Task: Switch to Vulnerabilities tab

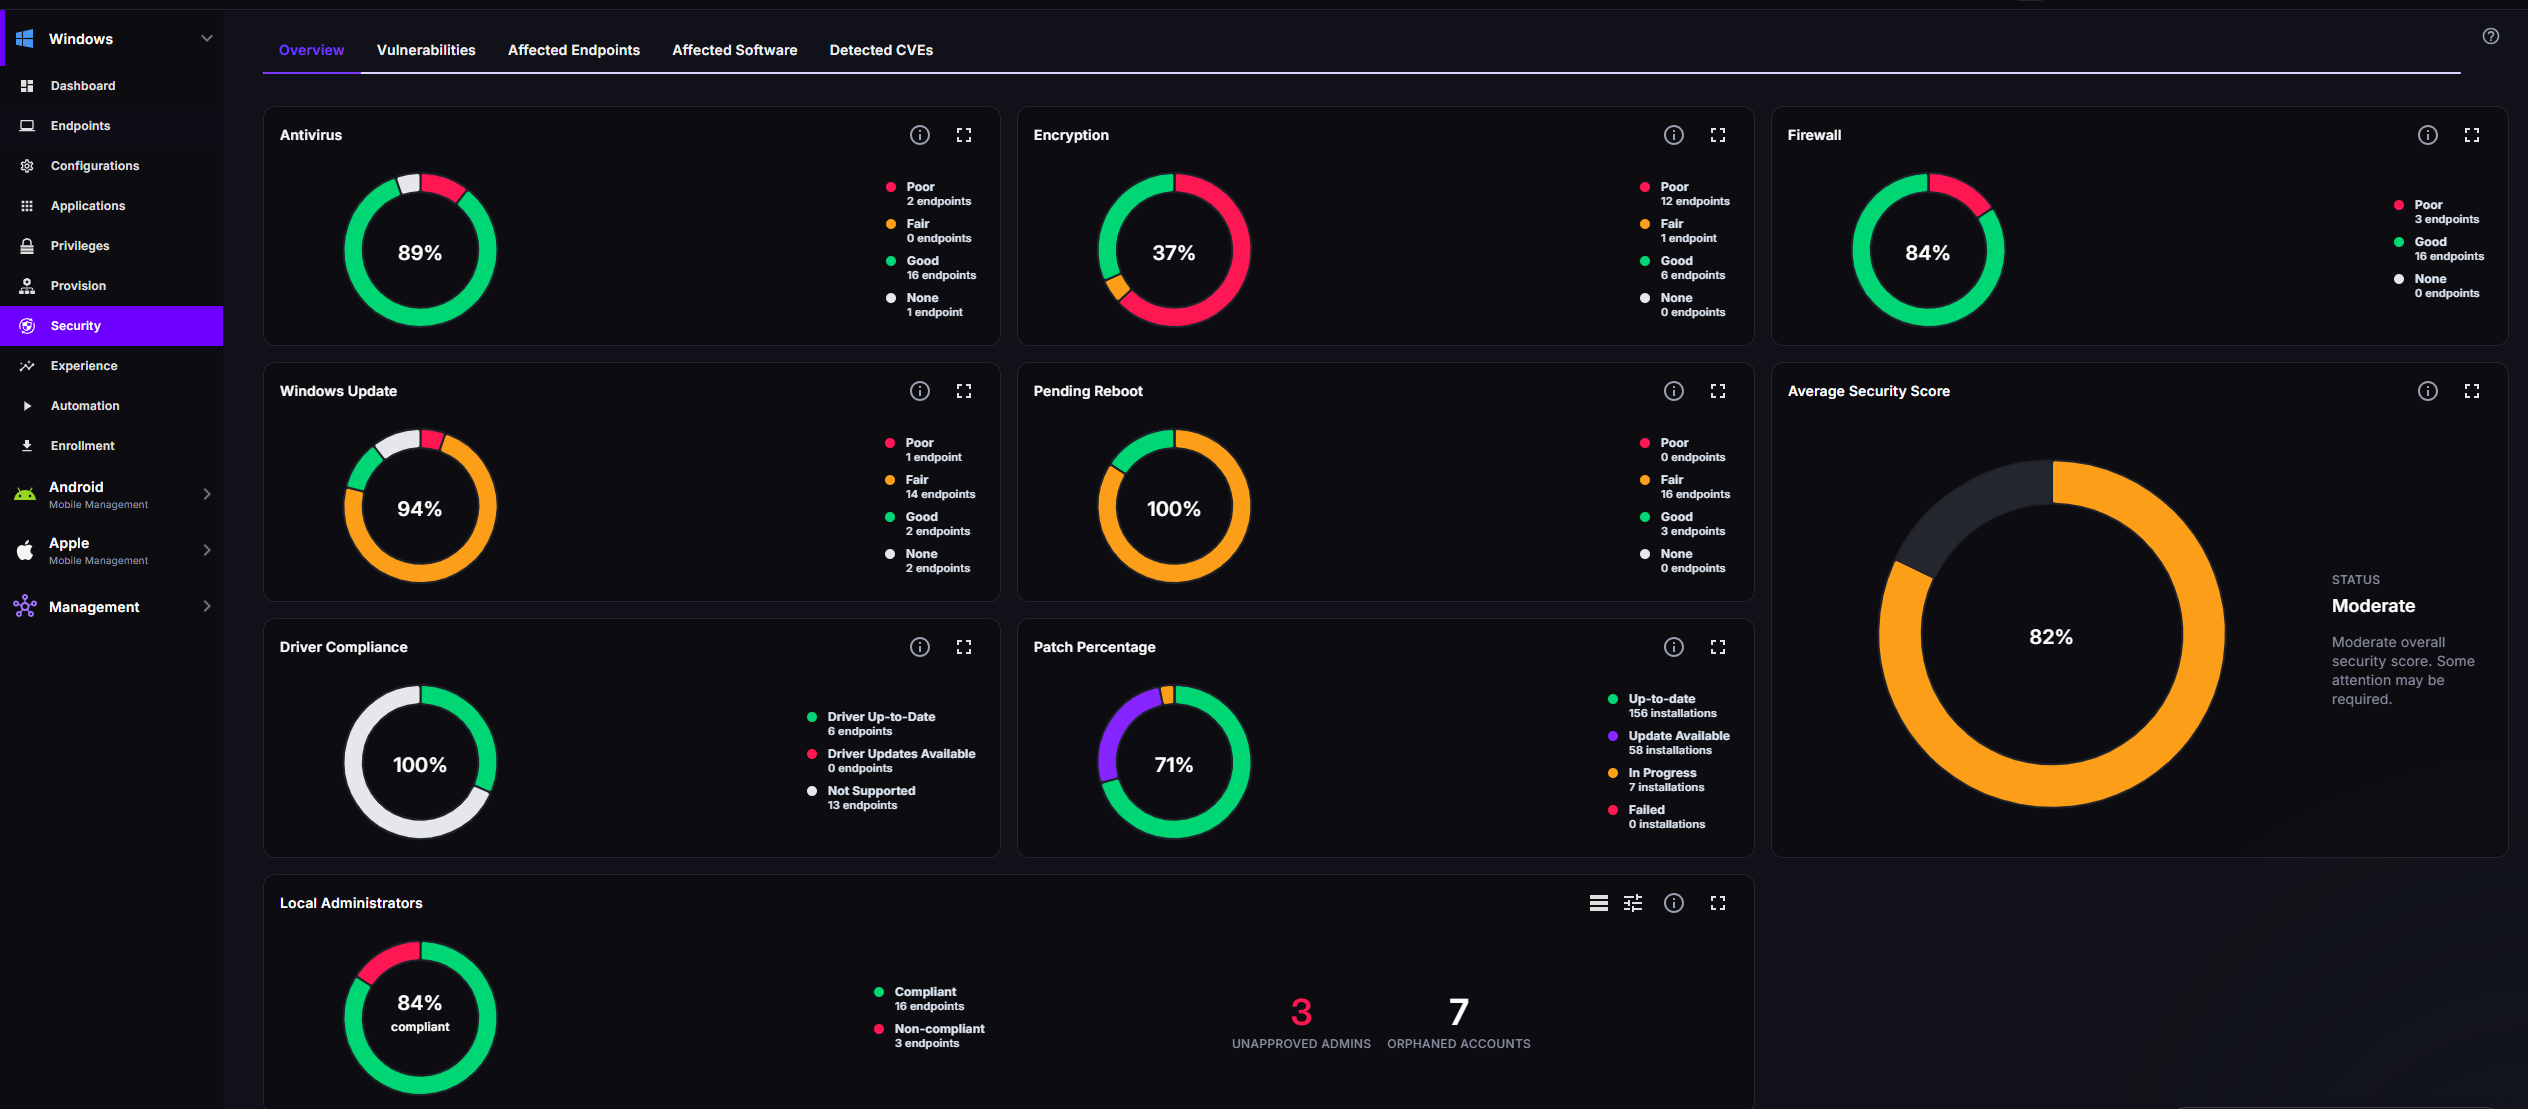Action: click(x=426, y=50)
